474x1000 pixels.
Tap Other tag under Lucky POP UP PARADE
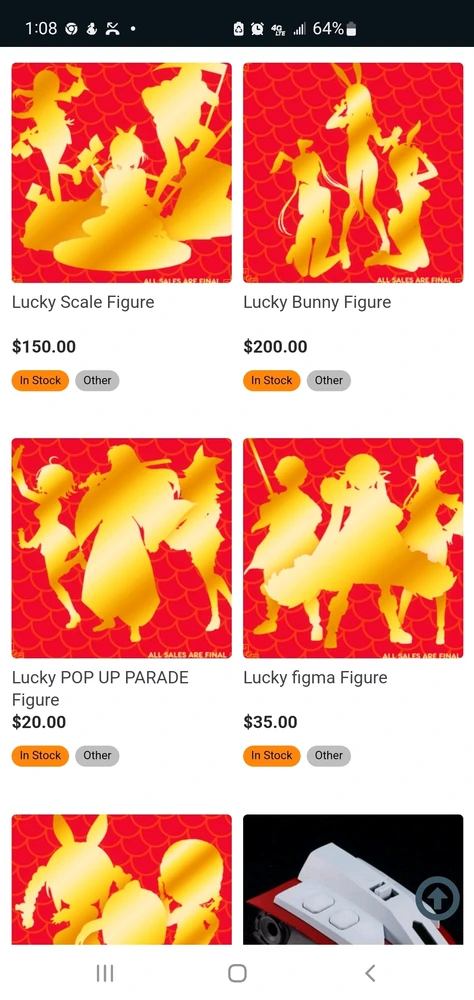click(97, 755)
